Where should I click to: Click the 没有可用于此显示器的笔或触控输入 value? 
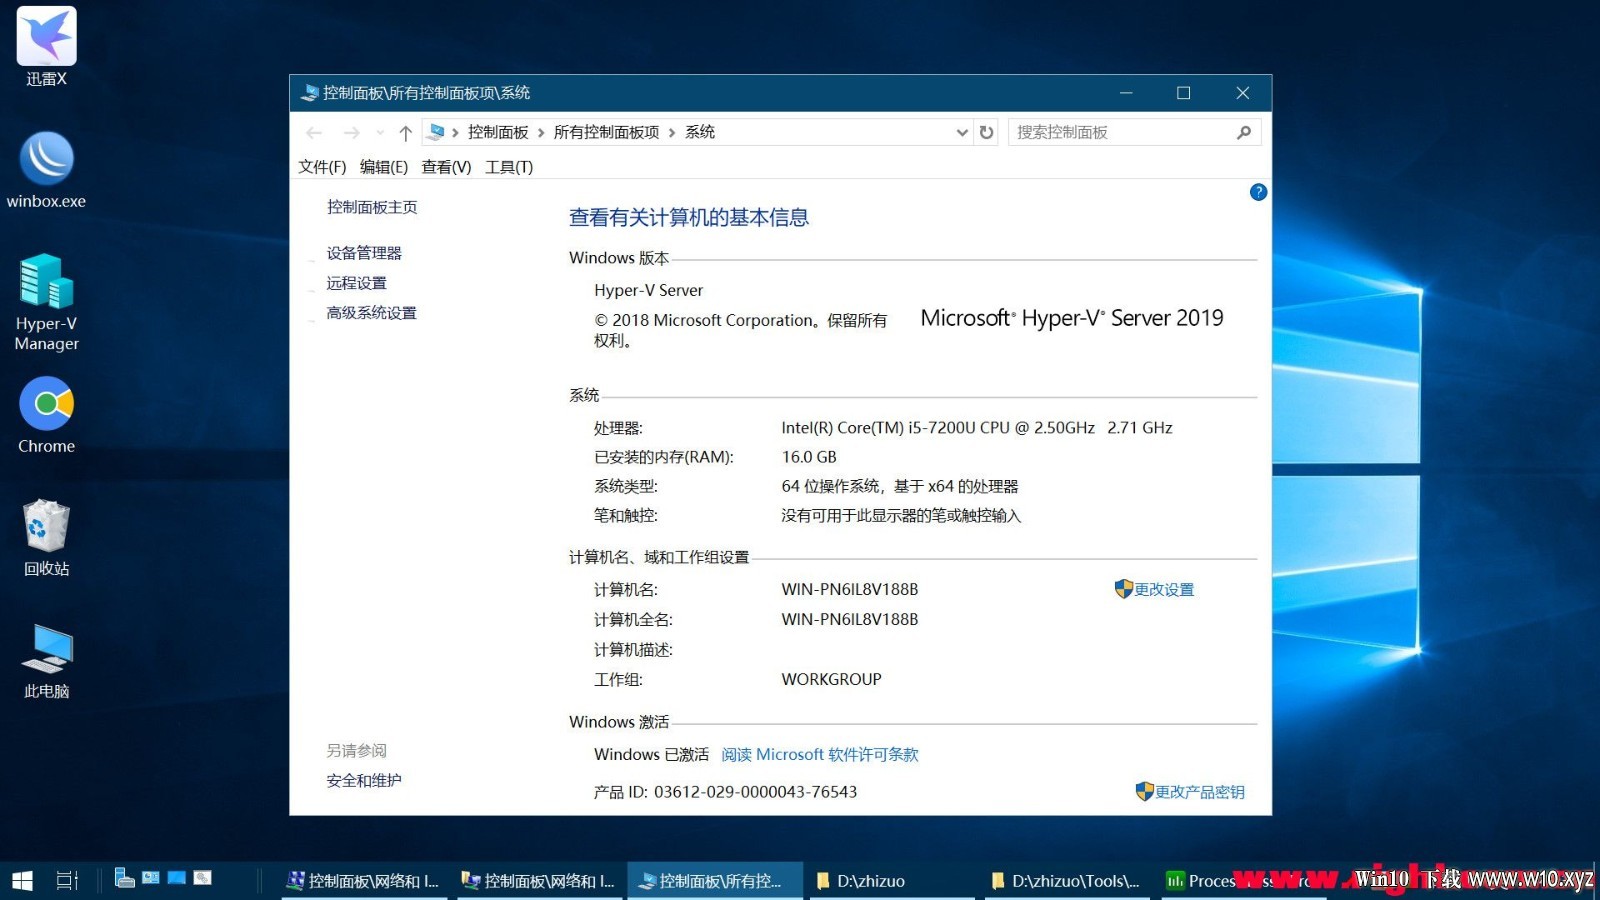[901, 516]
